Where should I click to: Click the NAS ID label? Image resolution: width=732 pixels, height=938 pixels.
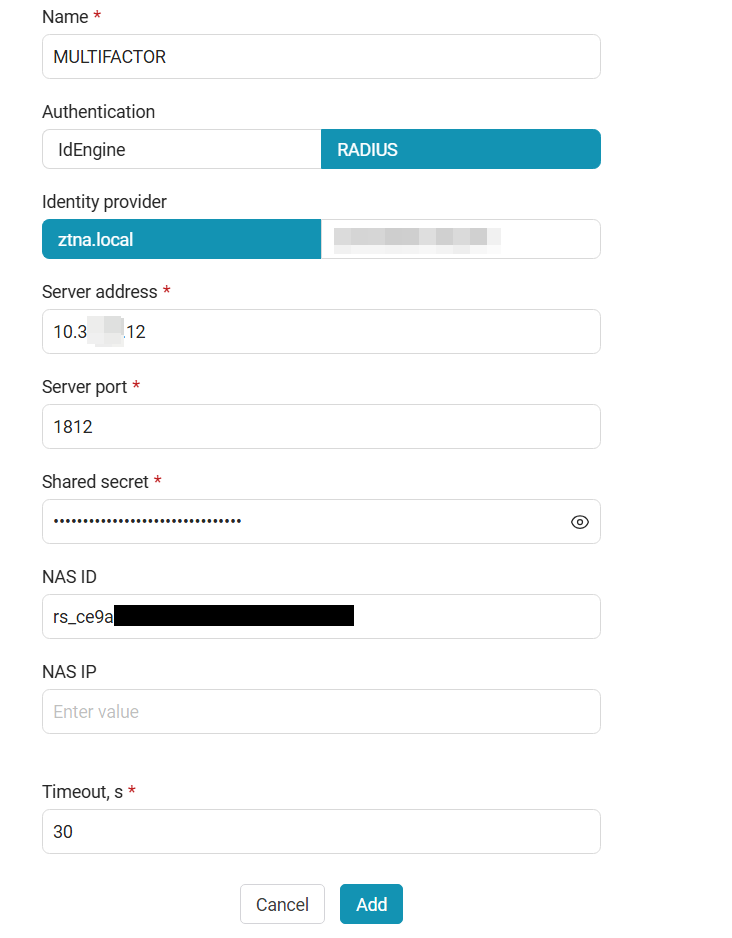pyautogui.click(x=69, y=577)
